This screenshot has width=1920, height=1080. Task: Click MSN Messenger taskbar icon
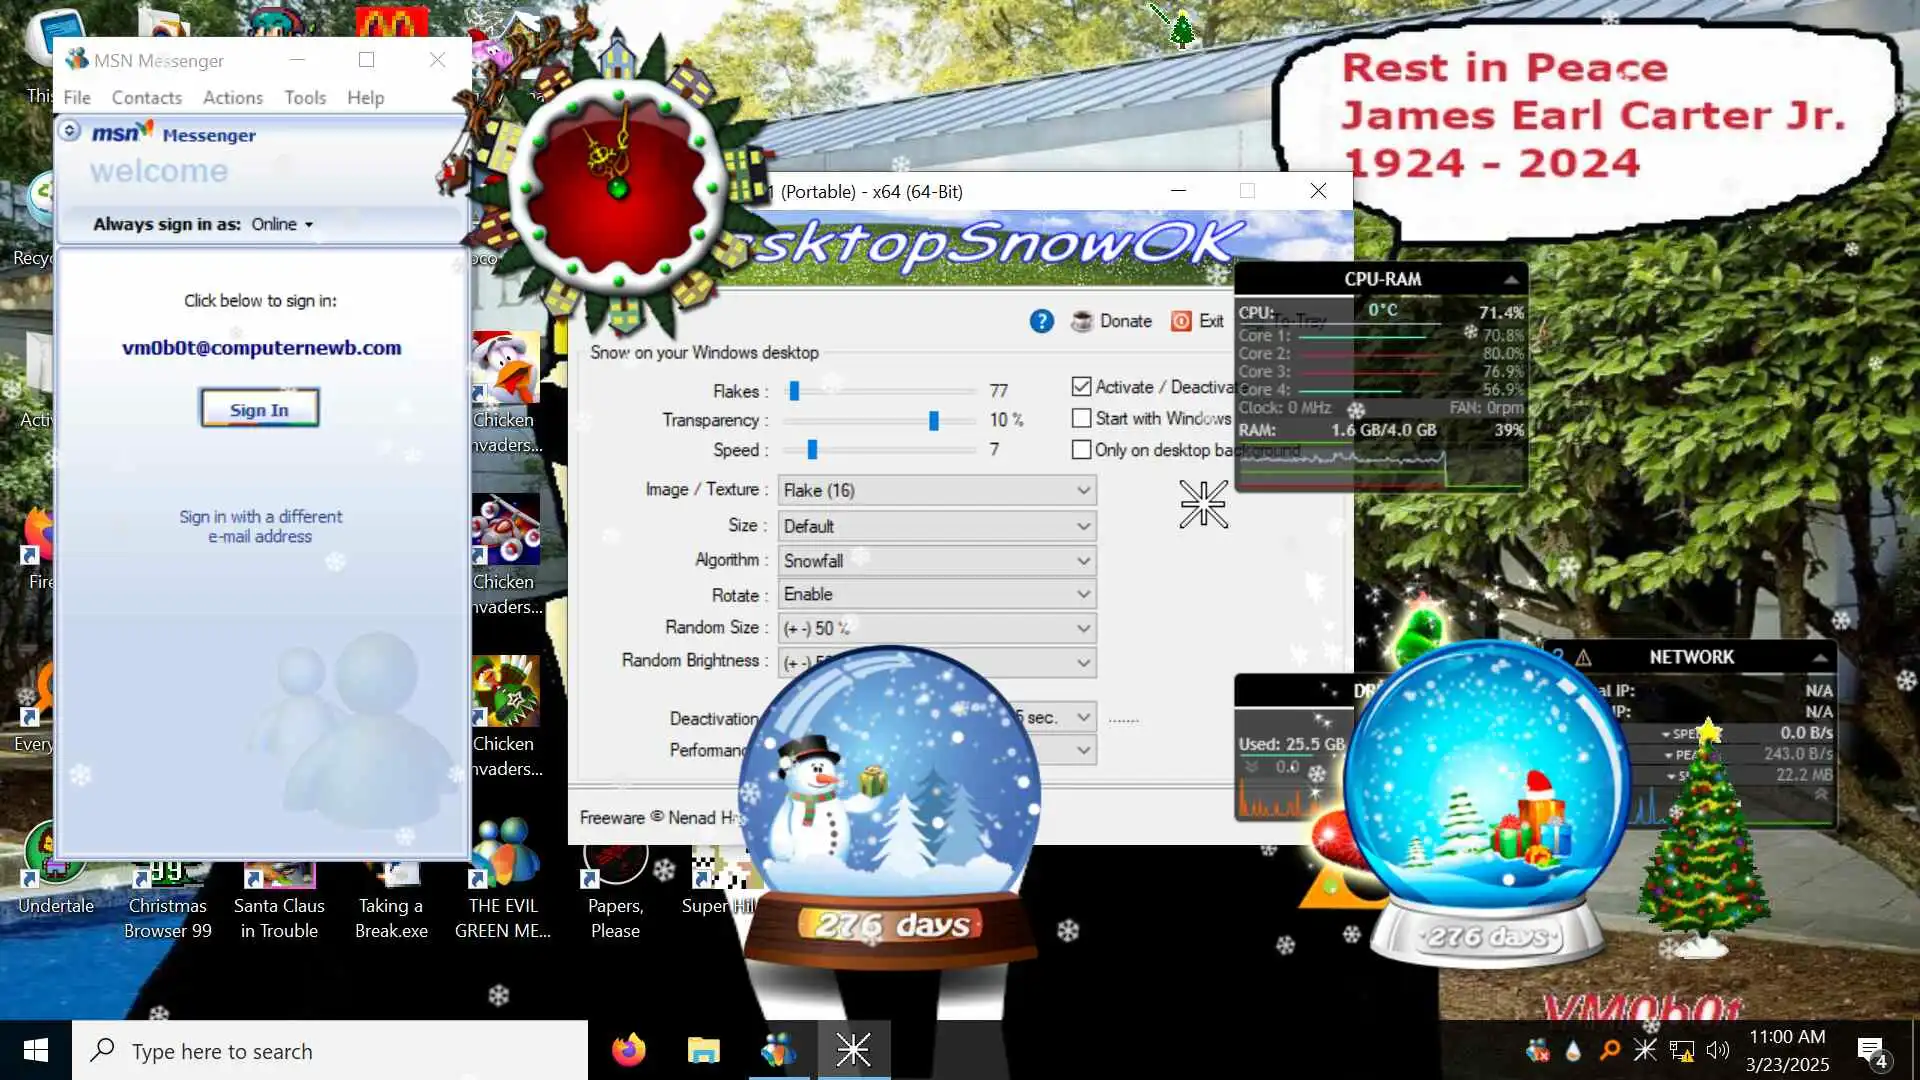pyautogui.click(x=779, y=1050)
